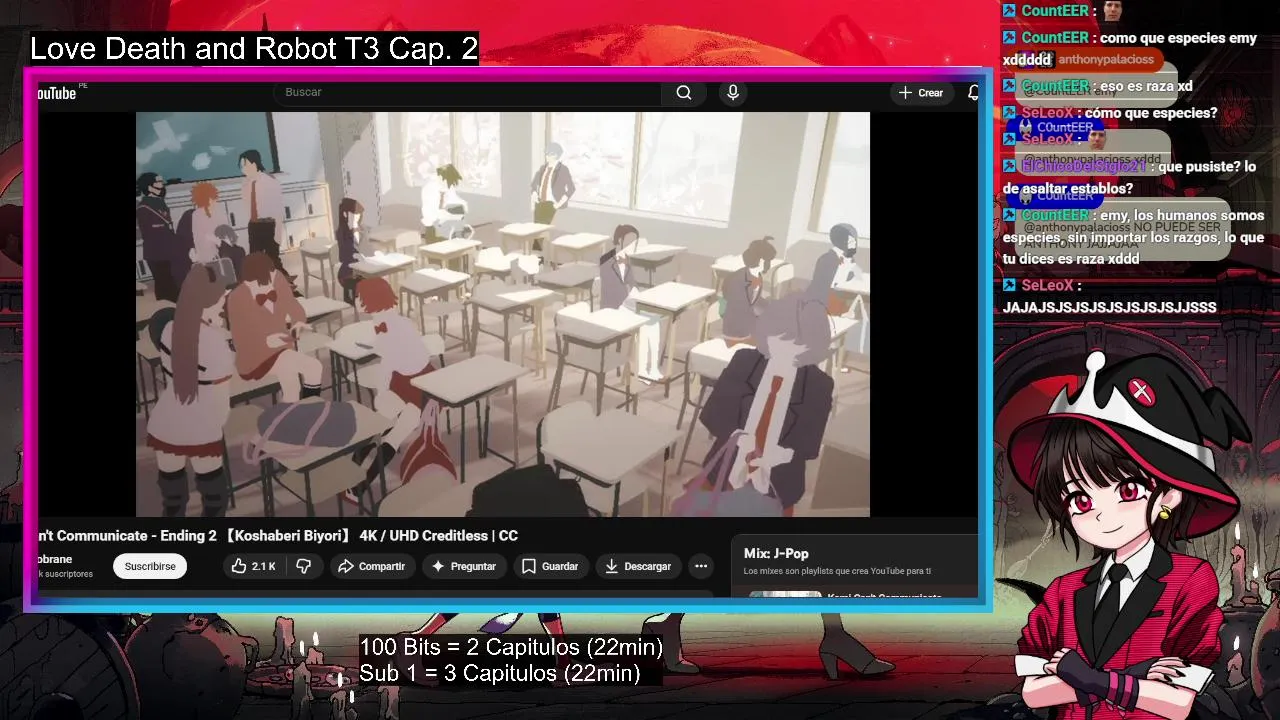Click the Buscar search field
Viewport: 1280px width, 720px height.
(x=467, y=92)
